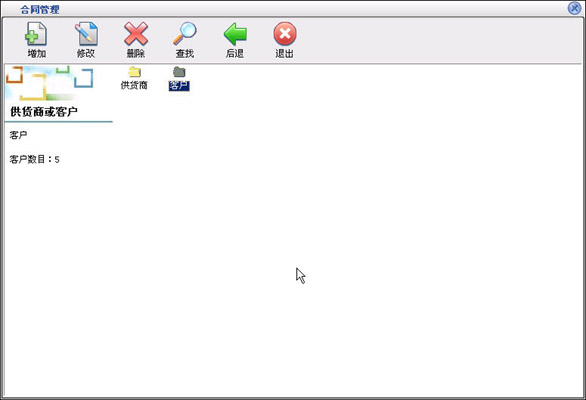
Task: Click the 增加 add document icon
Action: (x=36, y=34)
